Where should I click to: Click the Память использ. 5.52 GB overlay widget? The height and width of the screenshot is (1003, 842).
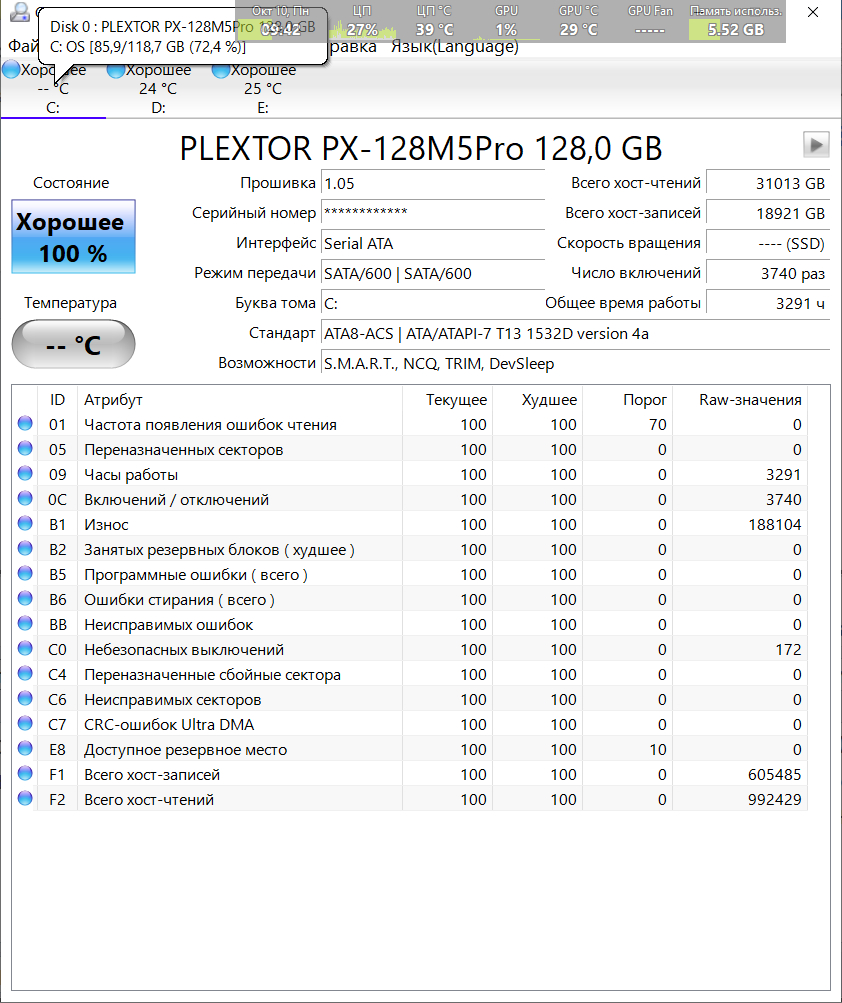[736, 22]
